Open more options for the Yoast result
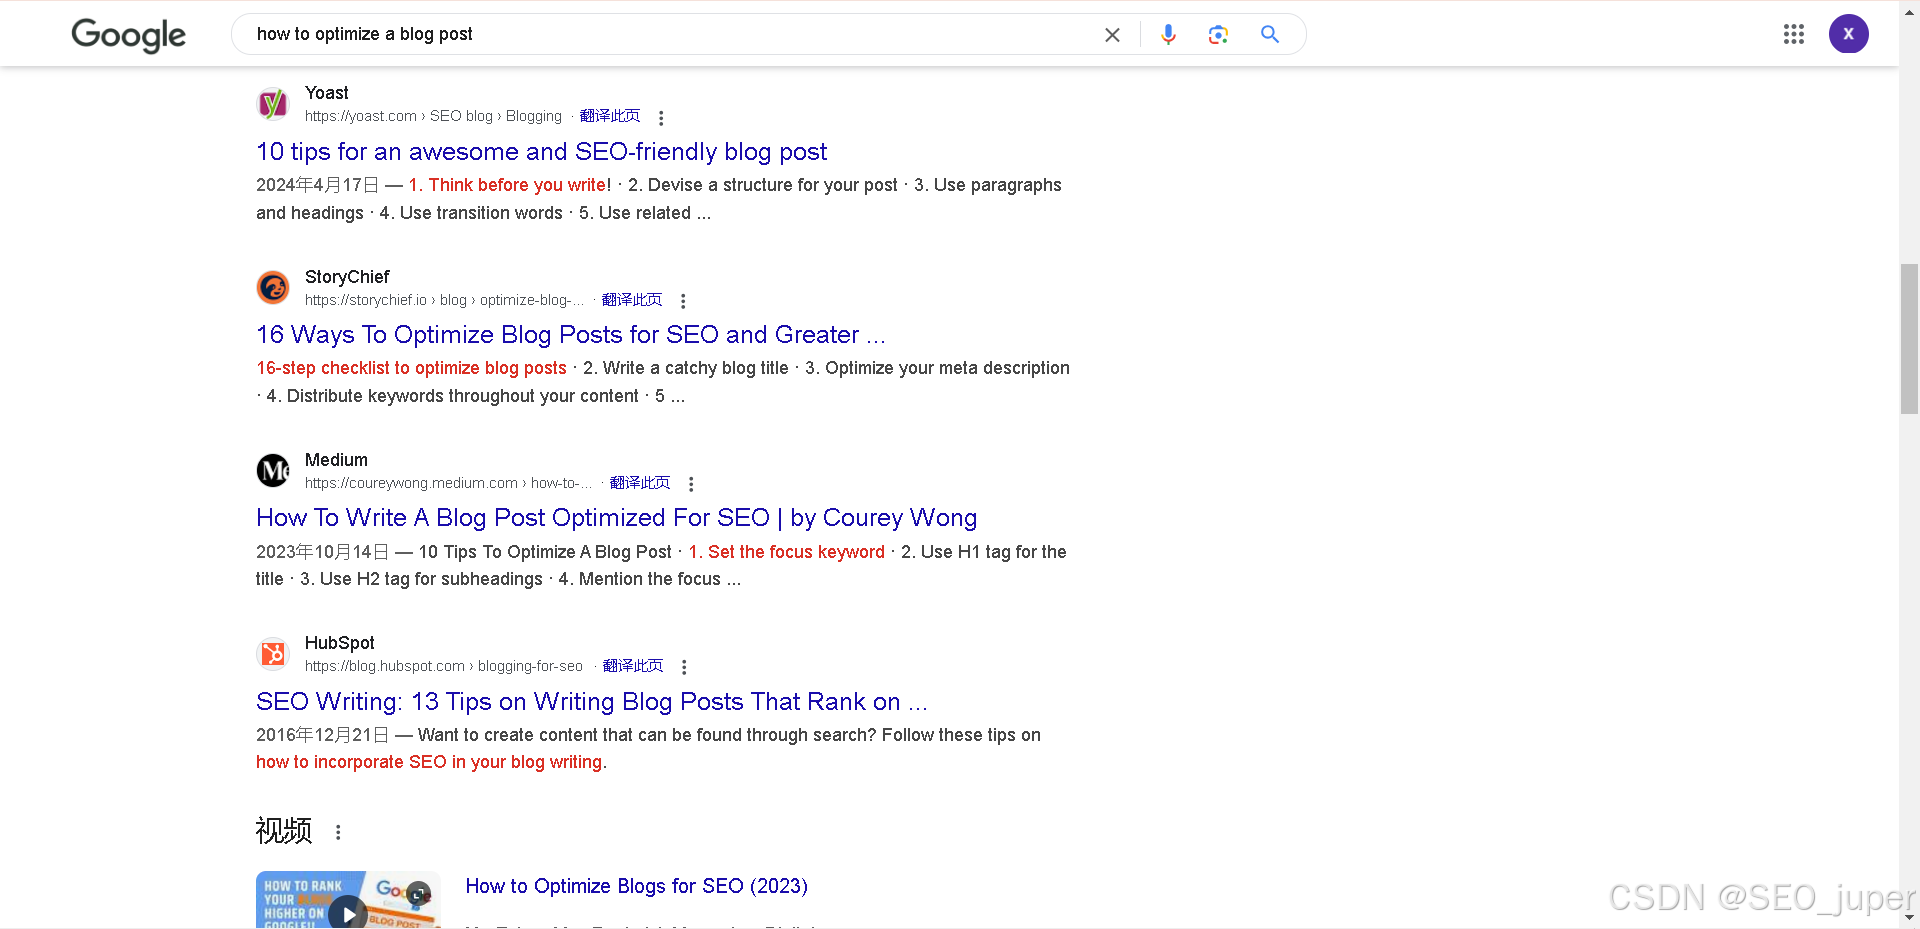The height and width of the screenshot is (929, 1920). point(661,118)
